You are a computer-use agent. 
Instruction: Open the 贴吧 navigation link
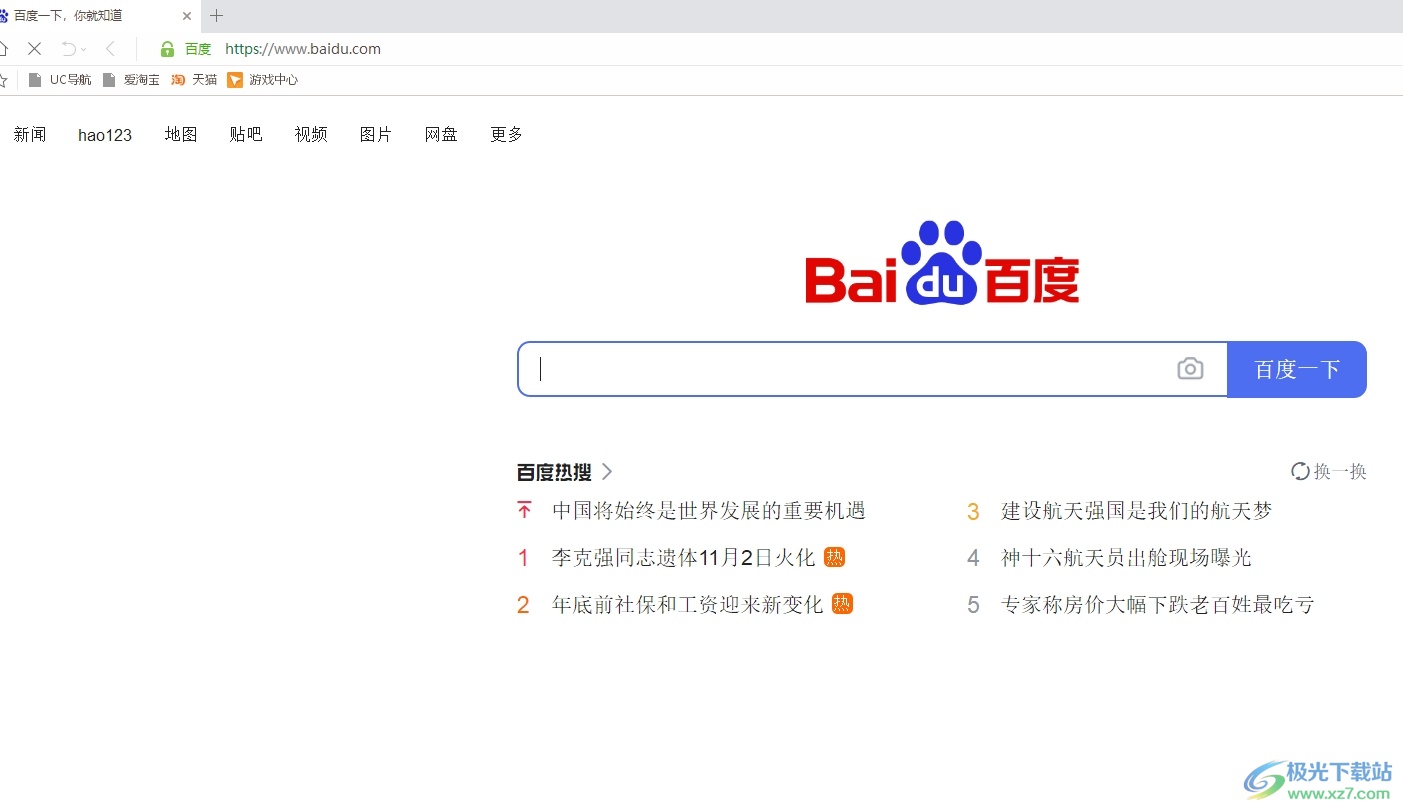point(246,134)
